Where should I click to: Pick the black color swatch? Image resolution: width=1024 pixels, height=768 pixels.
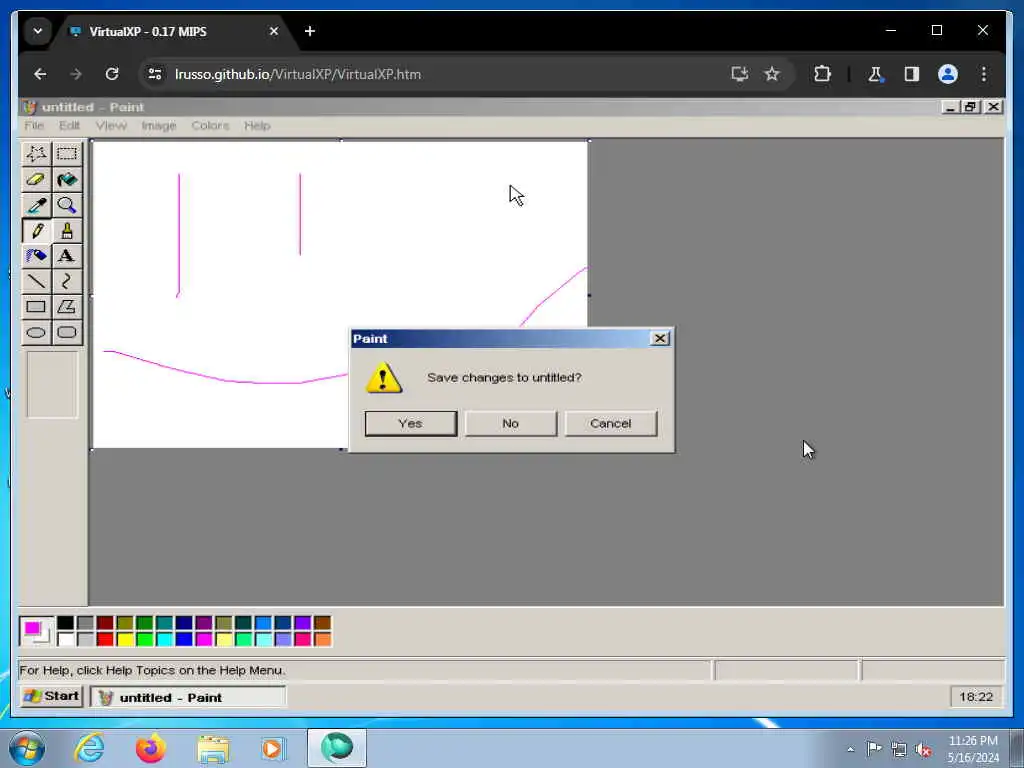tap(65, 622)
